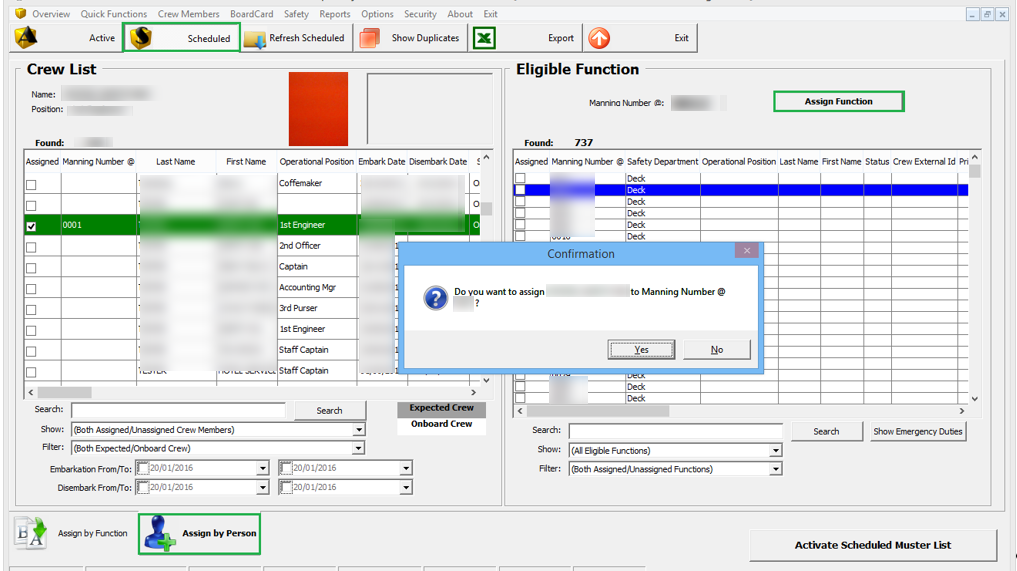Click Crew List vertical scrollbar down arrow
The width and height of the screenshot is (1017, 571).
[486, 381]
